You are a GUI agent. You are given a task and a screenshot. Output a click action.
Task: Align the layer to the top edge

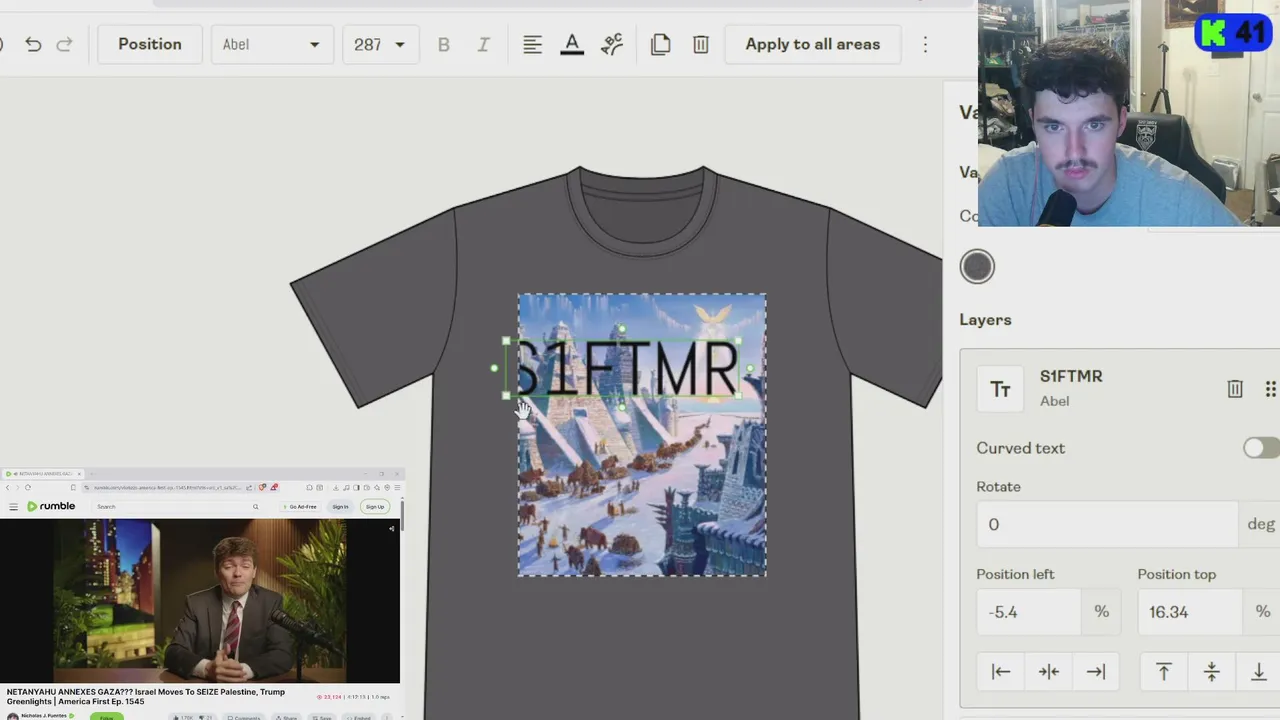click(1164, 672)
